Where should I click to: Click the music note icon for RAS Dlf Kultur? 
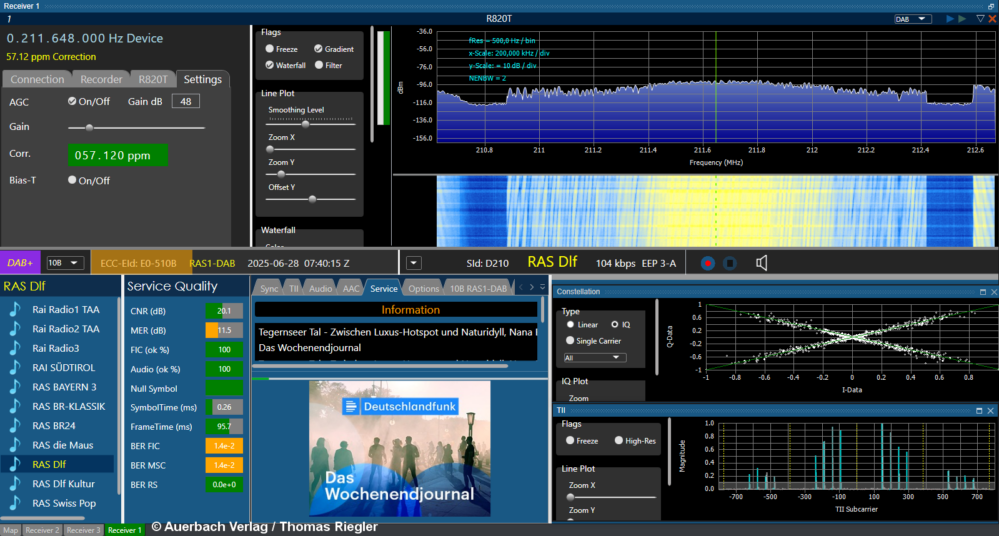pos(15,484)
